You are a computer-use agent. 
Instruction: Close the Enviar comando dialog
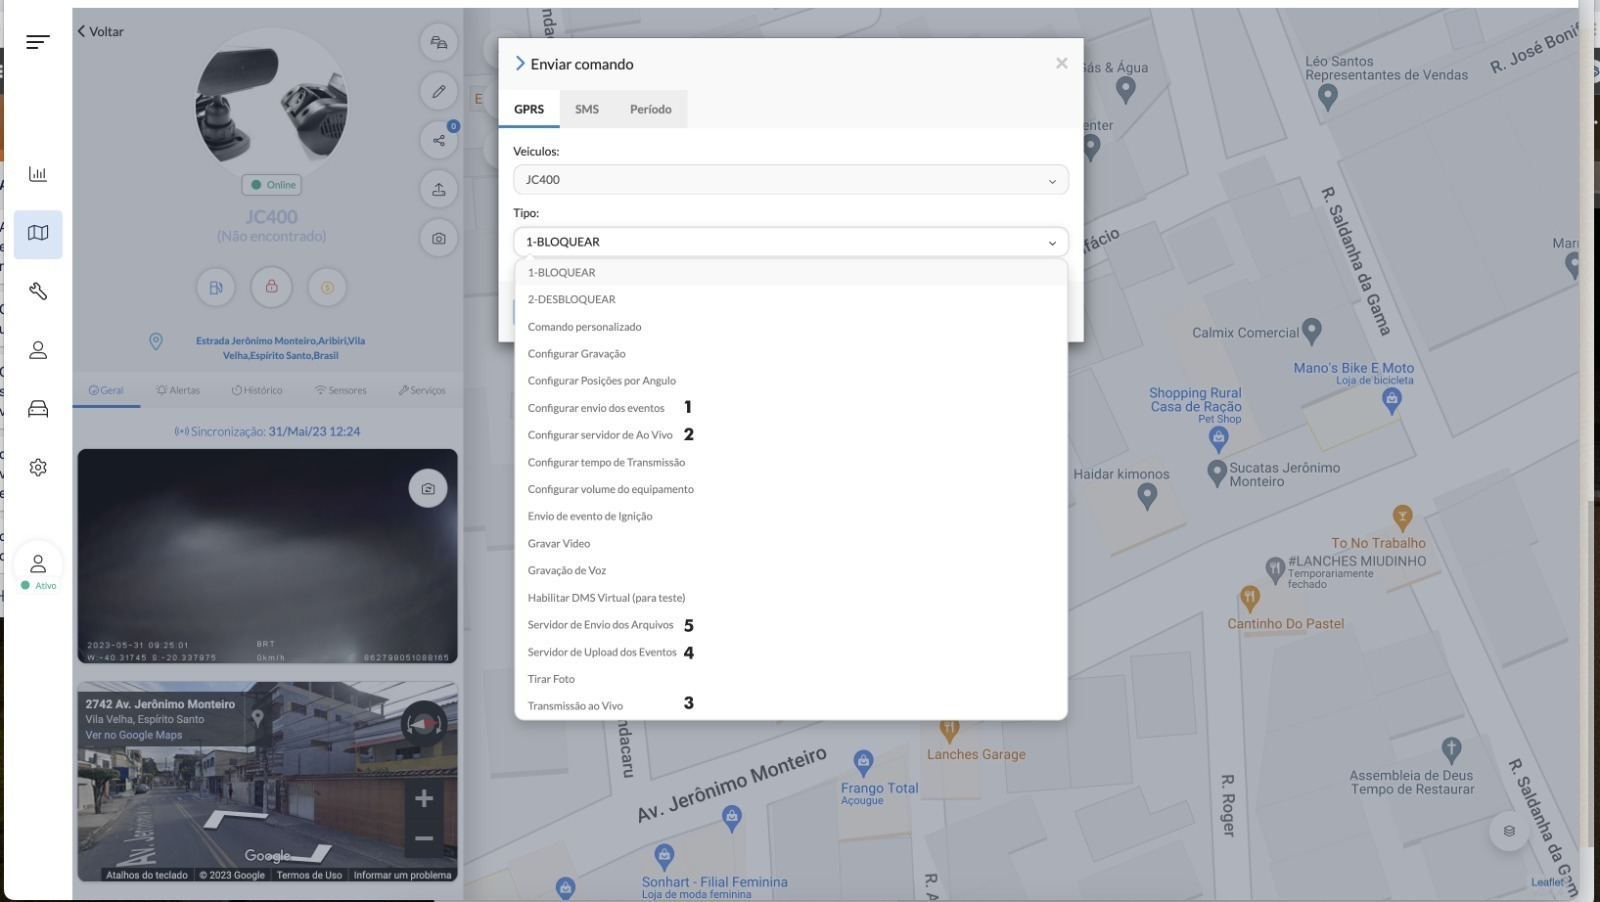point(1061,63)
